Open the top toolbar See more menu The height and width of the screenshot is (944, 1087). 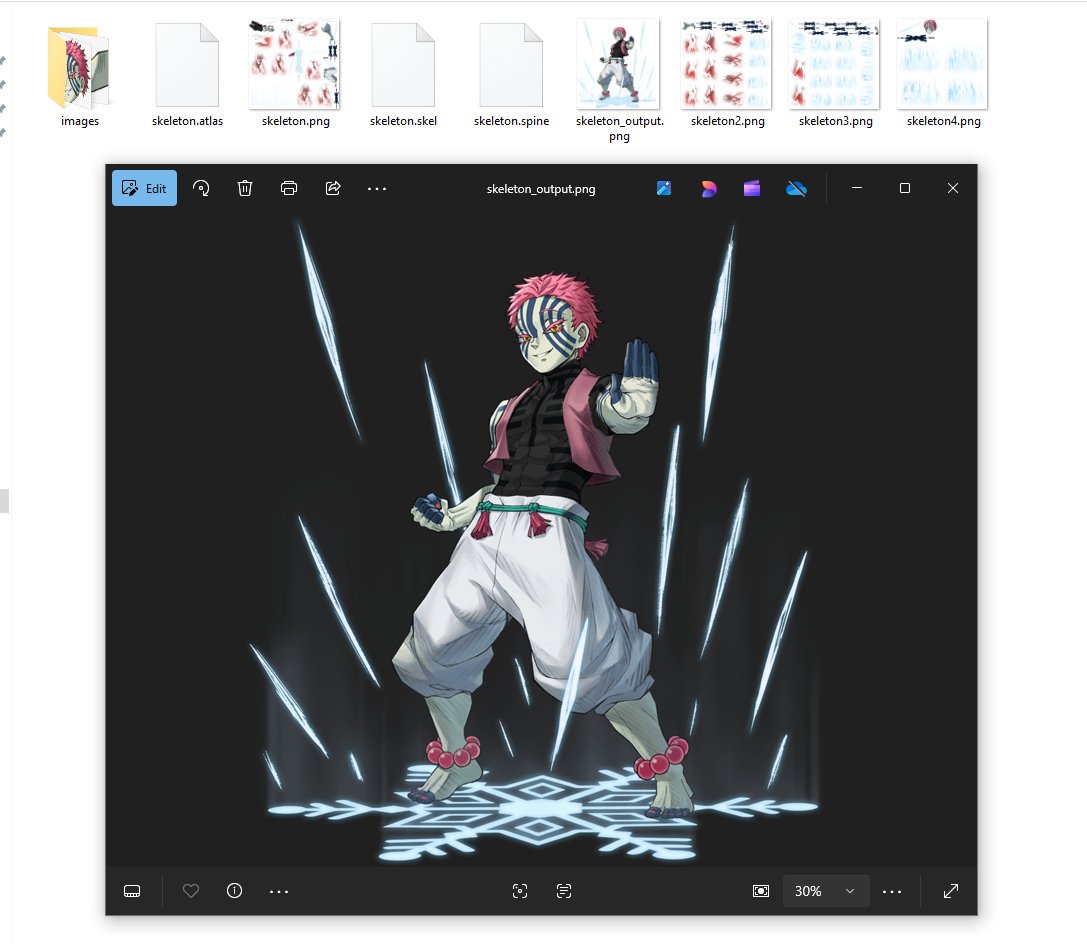click(377, 188)
